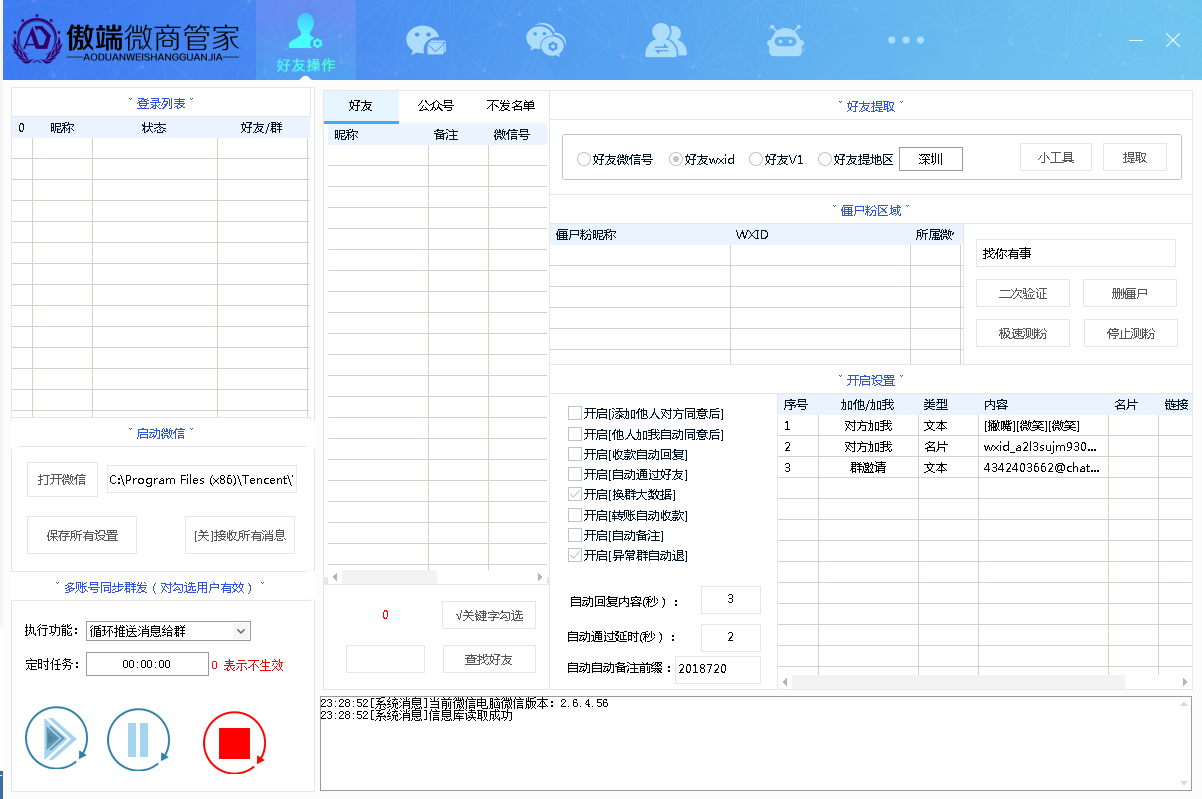
Task: Click the √关键字勾选 button
Action: coord(490,615)
